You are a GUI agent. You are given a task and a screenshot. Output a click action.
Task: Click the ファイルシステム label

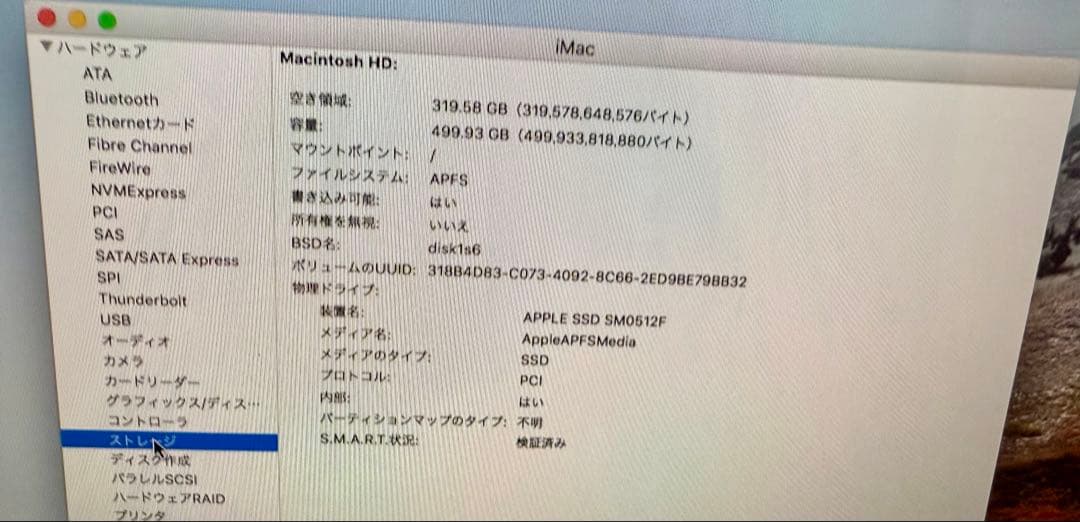[349, 176]
